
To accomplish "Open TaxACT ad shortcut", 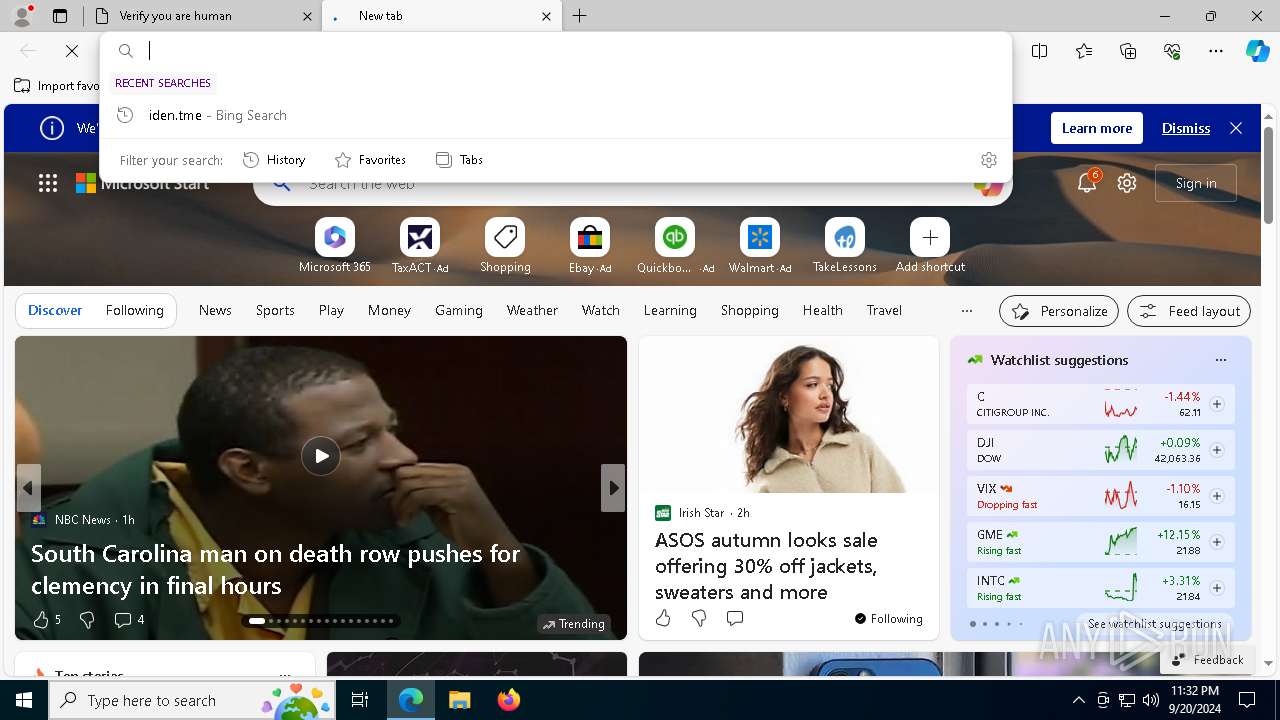I will pos(420,246).
